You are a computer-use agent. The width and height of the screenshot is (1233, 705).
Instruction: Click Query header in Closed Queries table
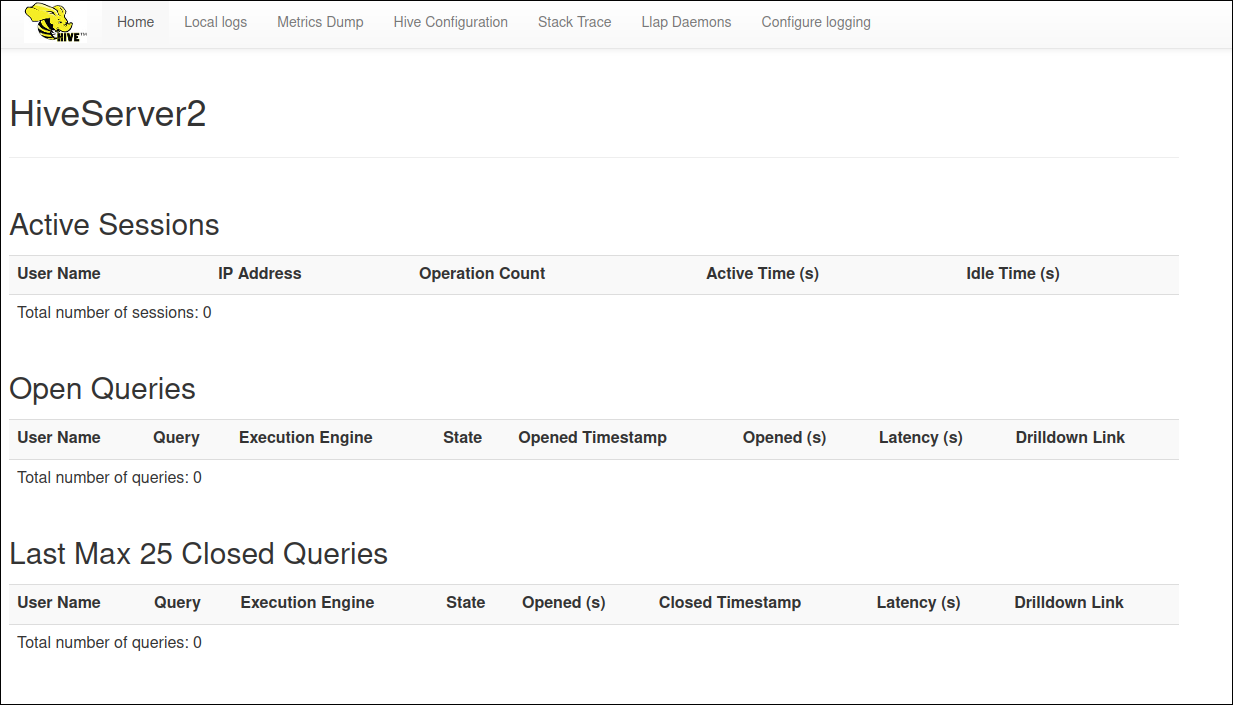click(x=177, y=603)
